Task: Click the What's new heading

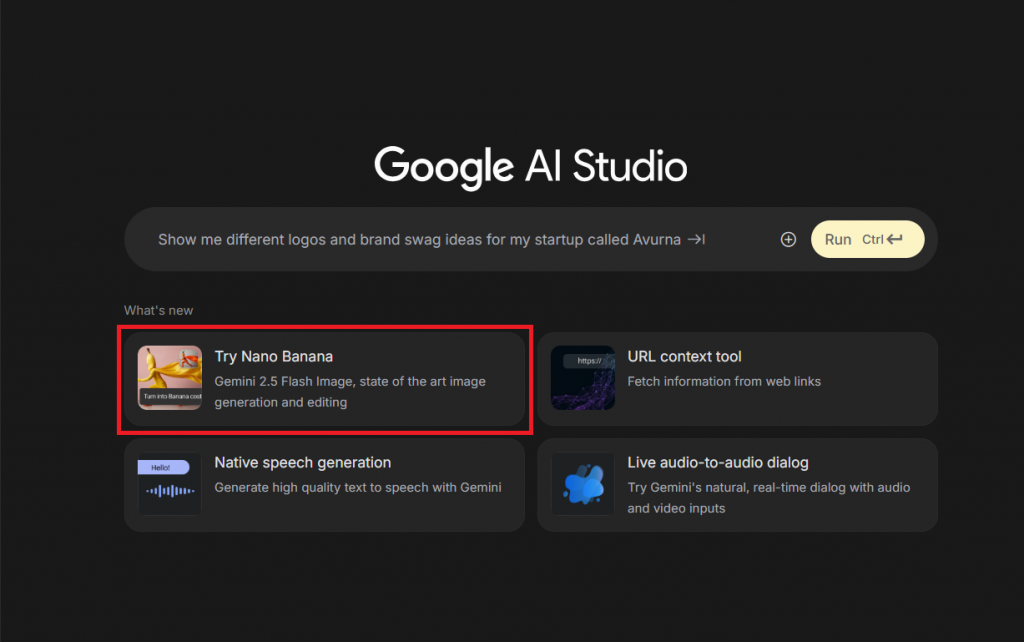Action: pyautogui.click(x=159, y=311)
